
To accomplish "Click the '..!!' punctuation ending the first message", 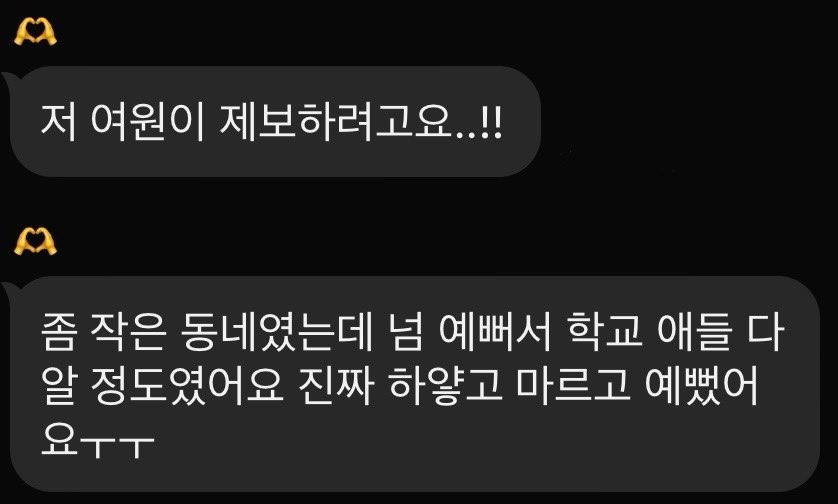I will 479,124.
